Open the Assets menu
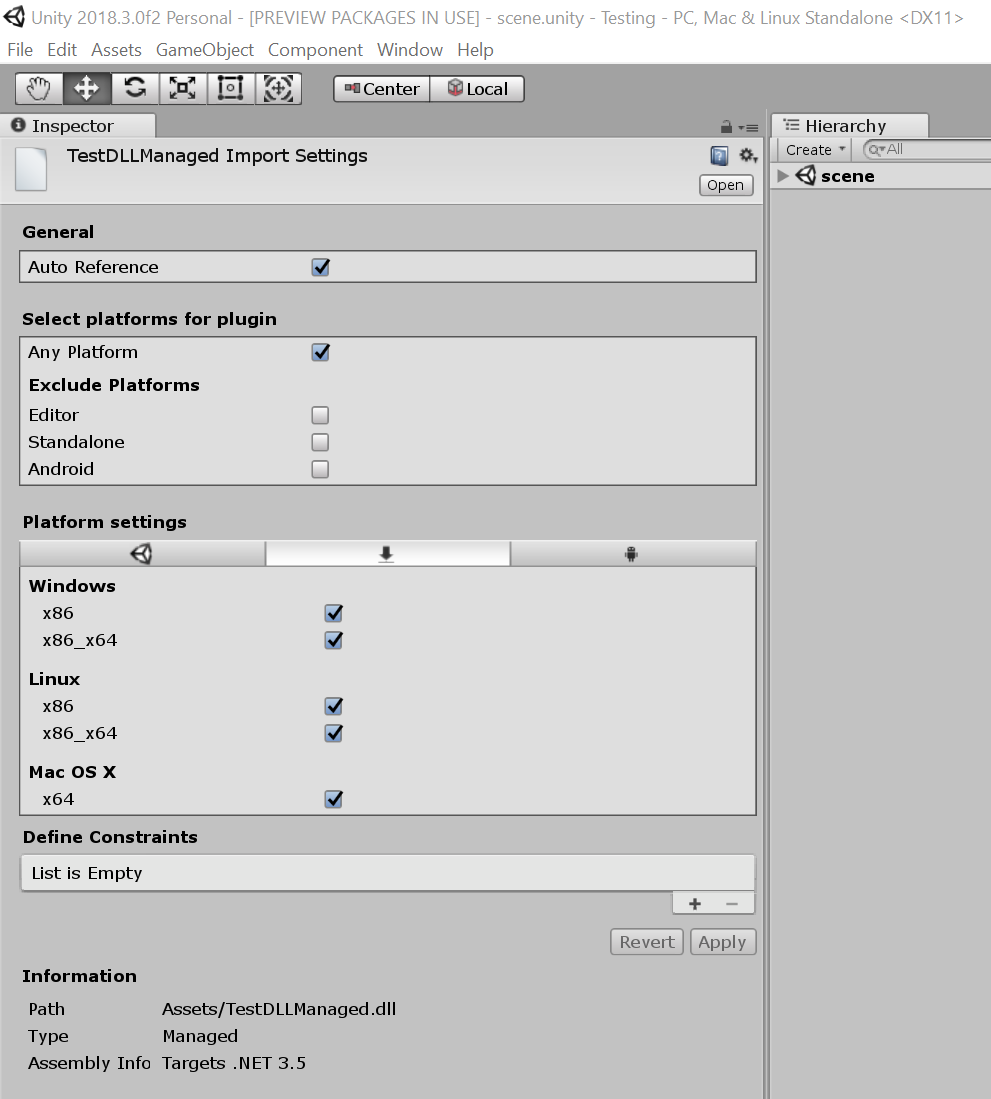Screen dimensions: 991x1099 (x=116, y=50)
